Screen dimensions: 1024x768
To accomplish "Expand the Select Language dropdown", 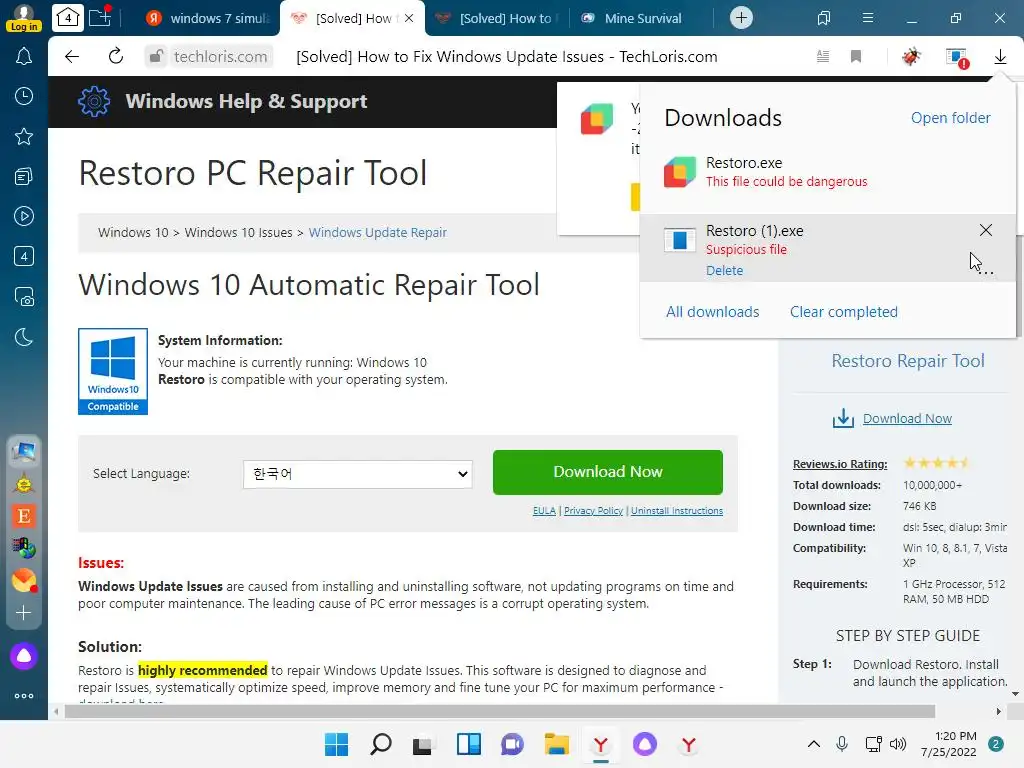I will point(358,474).
